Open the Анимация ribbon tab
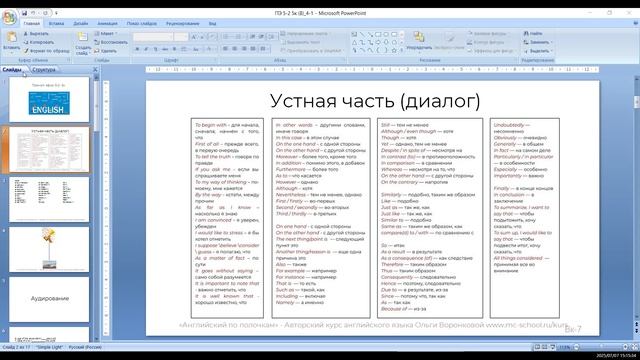Viewport: 640px width, 360px height. (107, 24)
